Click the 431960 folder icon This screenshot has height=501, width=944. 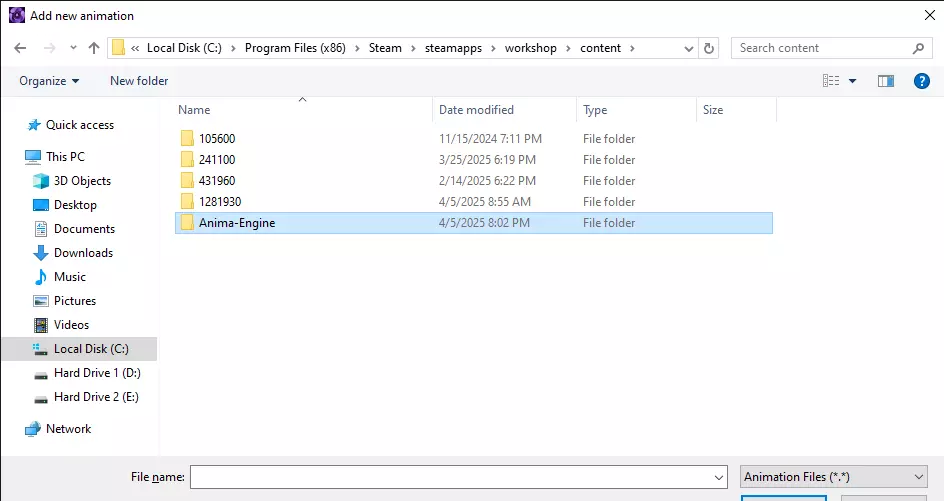click(x=187, y=181)
